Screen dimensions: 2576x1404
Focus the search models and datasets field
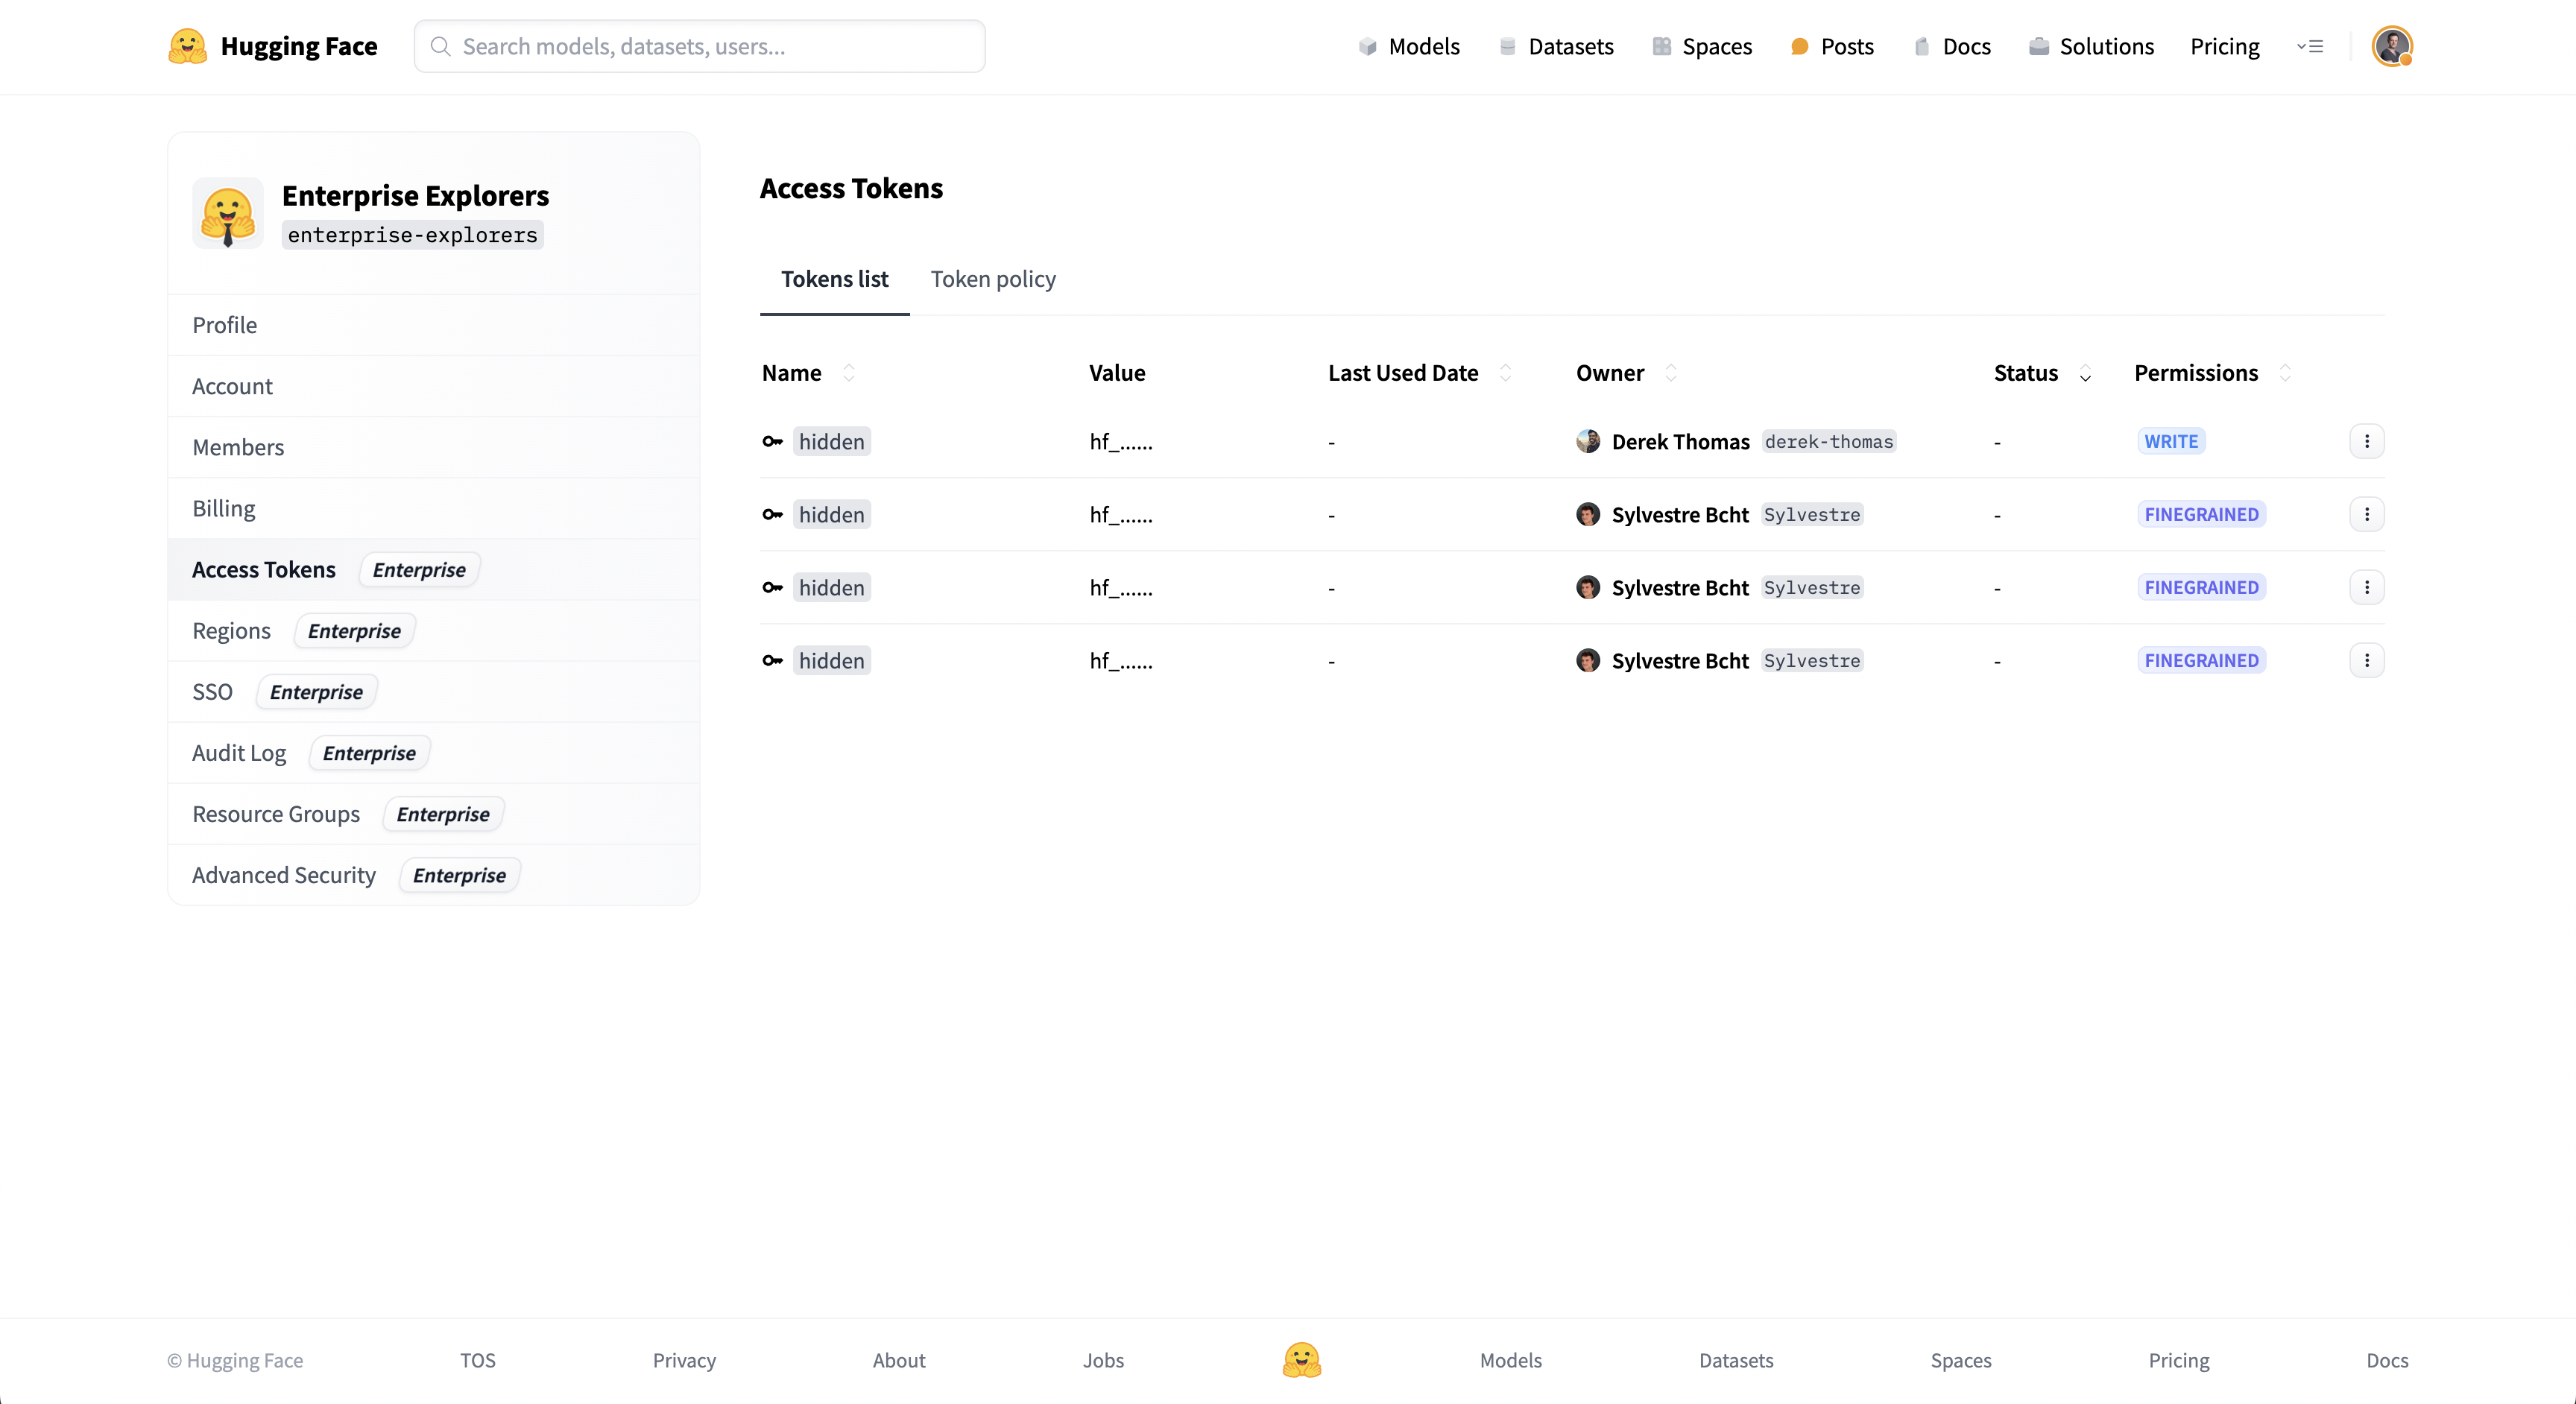(700, 46)
